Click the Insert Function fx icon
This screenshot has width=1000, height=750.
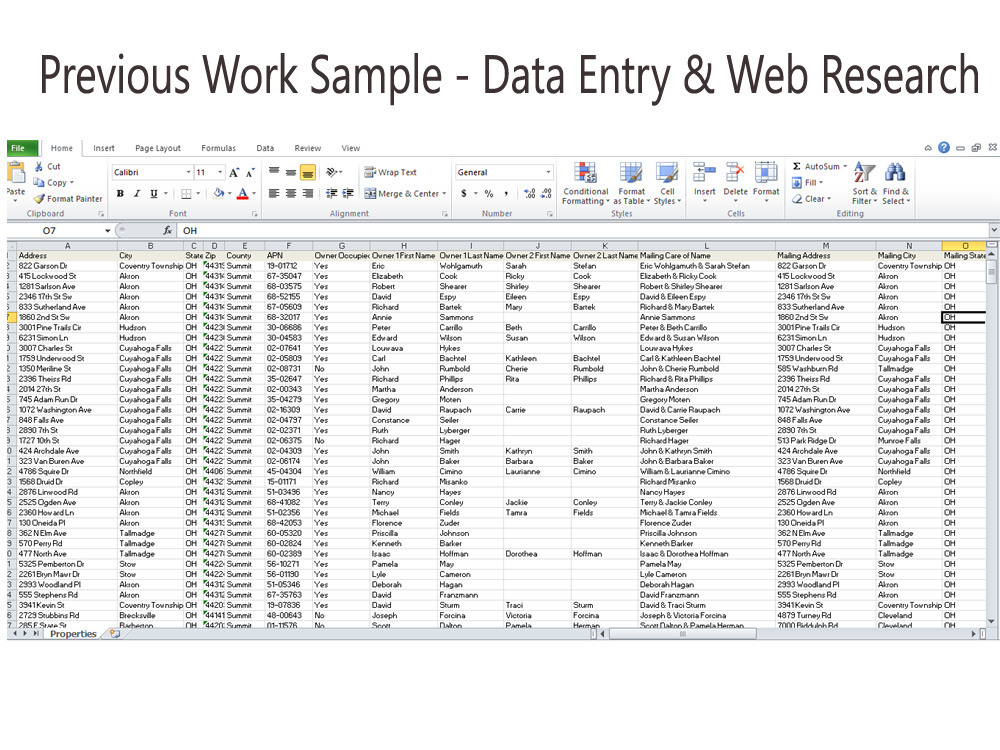[167, 230]
